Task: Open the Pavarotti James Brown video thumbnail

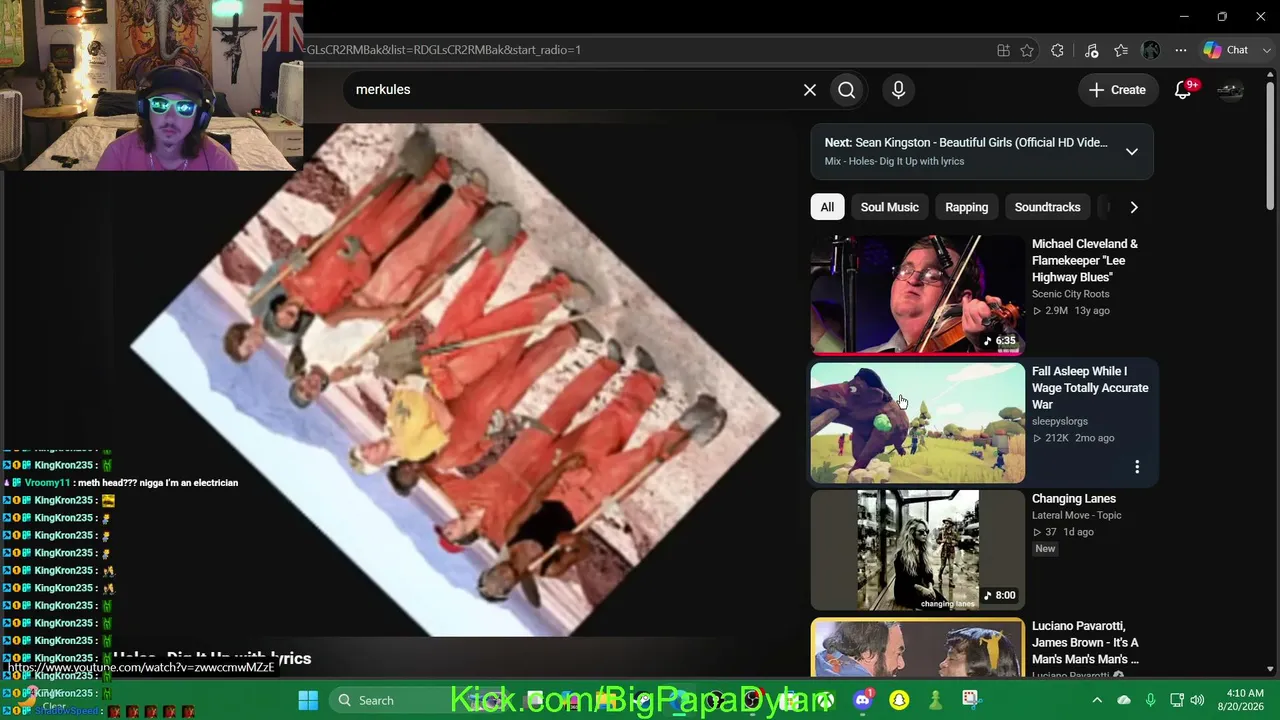Action: 918,648
